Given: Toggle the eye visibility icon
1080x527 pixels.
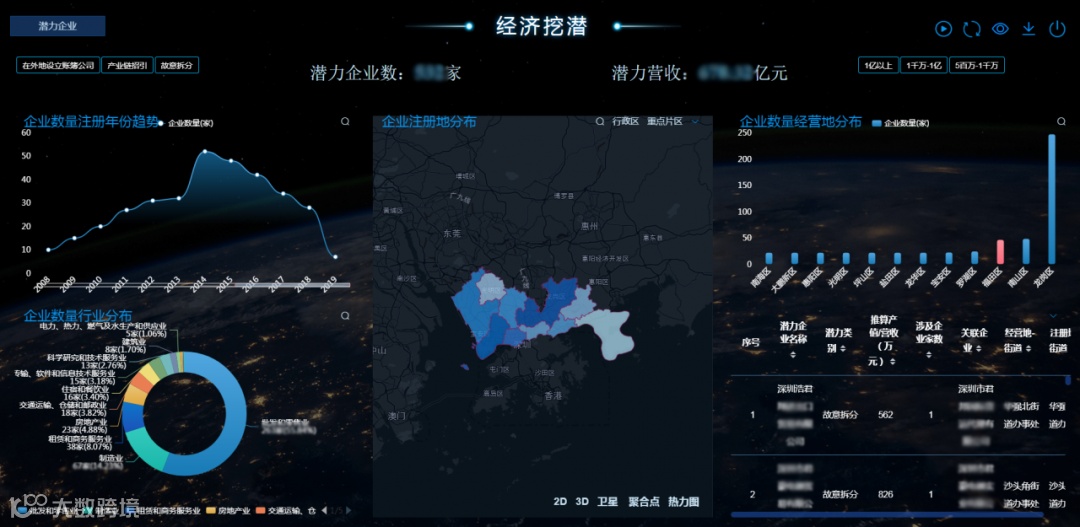Looking at the screenshot, I should tap(1000, 29).
